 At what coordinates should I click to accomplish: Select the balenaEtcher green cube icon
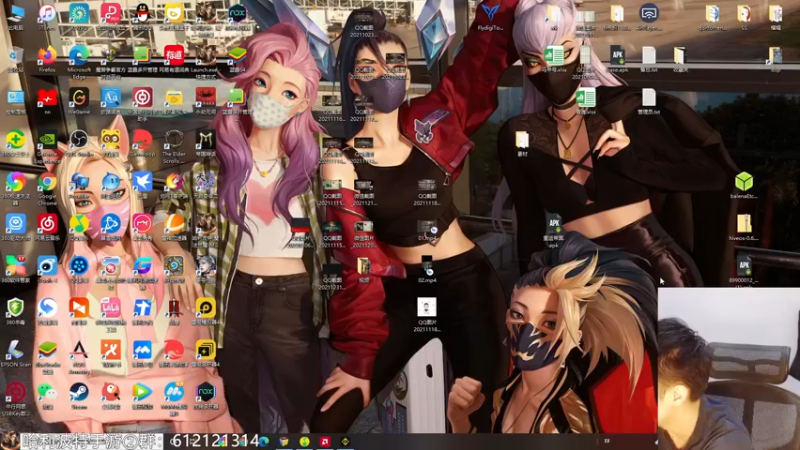pyautogui.click(x=743, y=185)
